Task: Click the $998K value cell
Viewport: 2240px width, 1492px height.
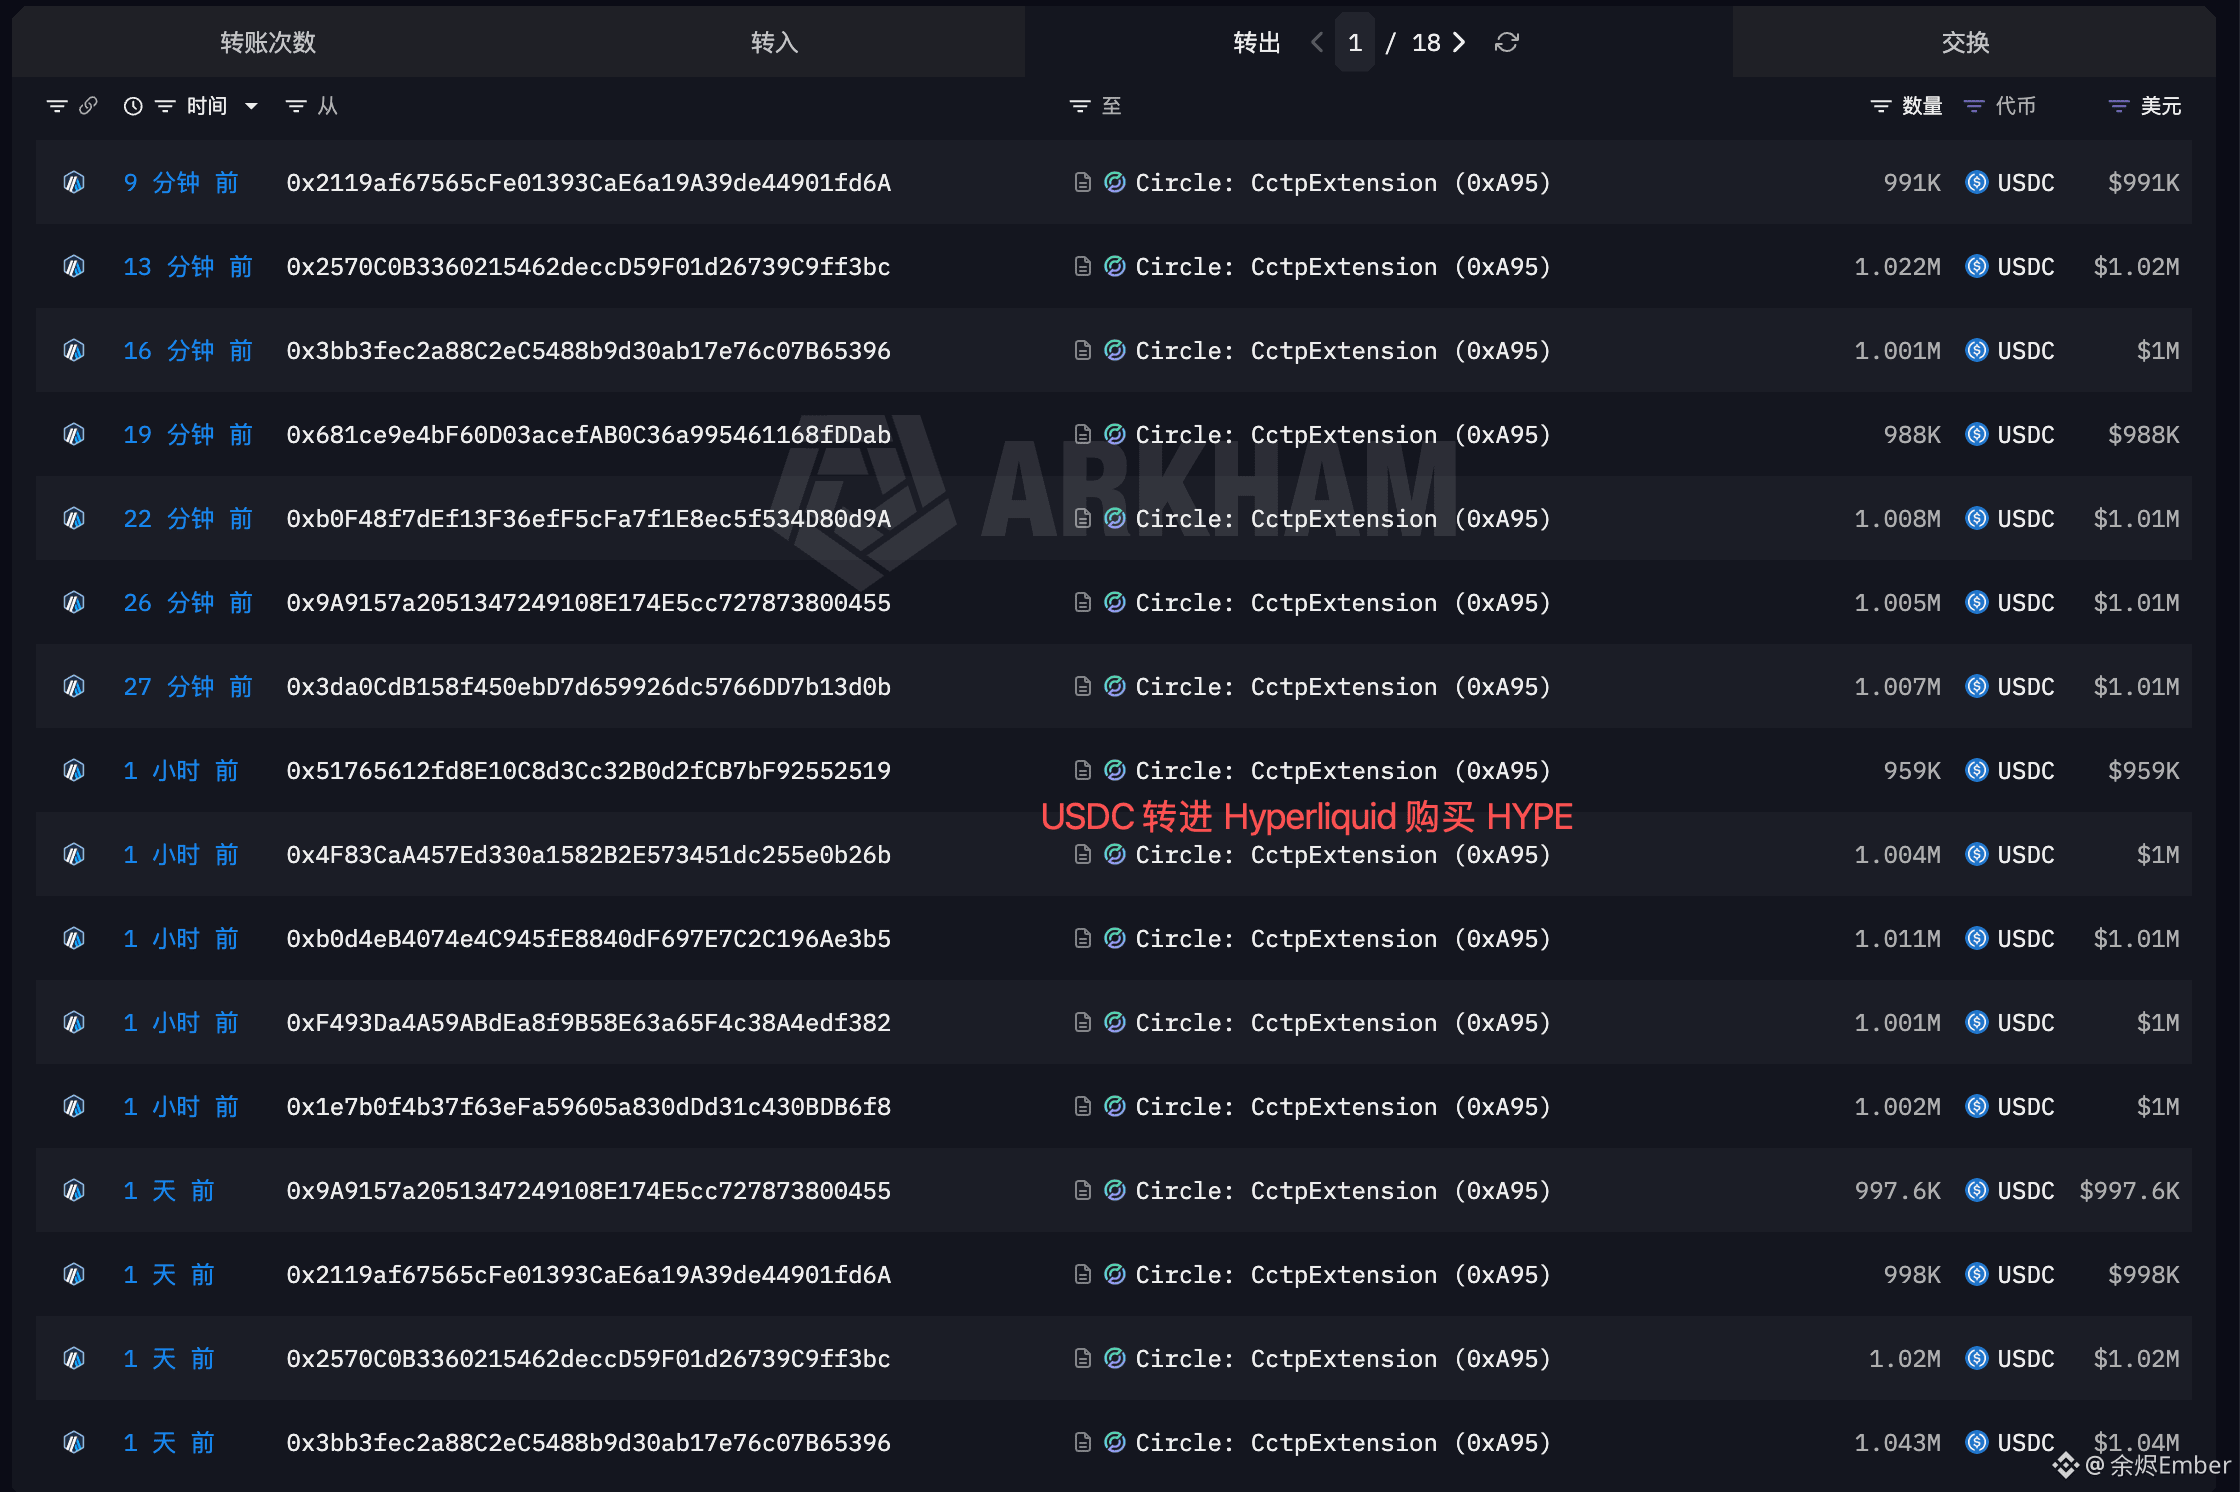Action: tap(2144, 1274)
